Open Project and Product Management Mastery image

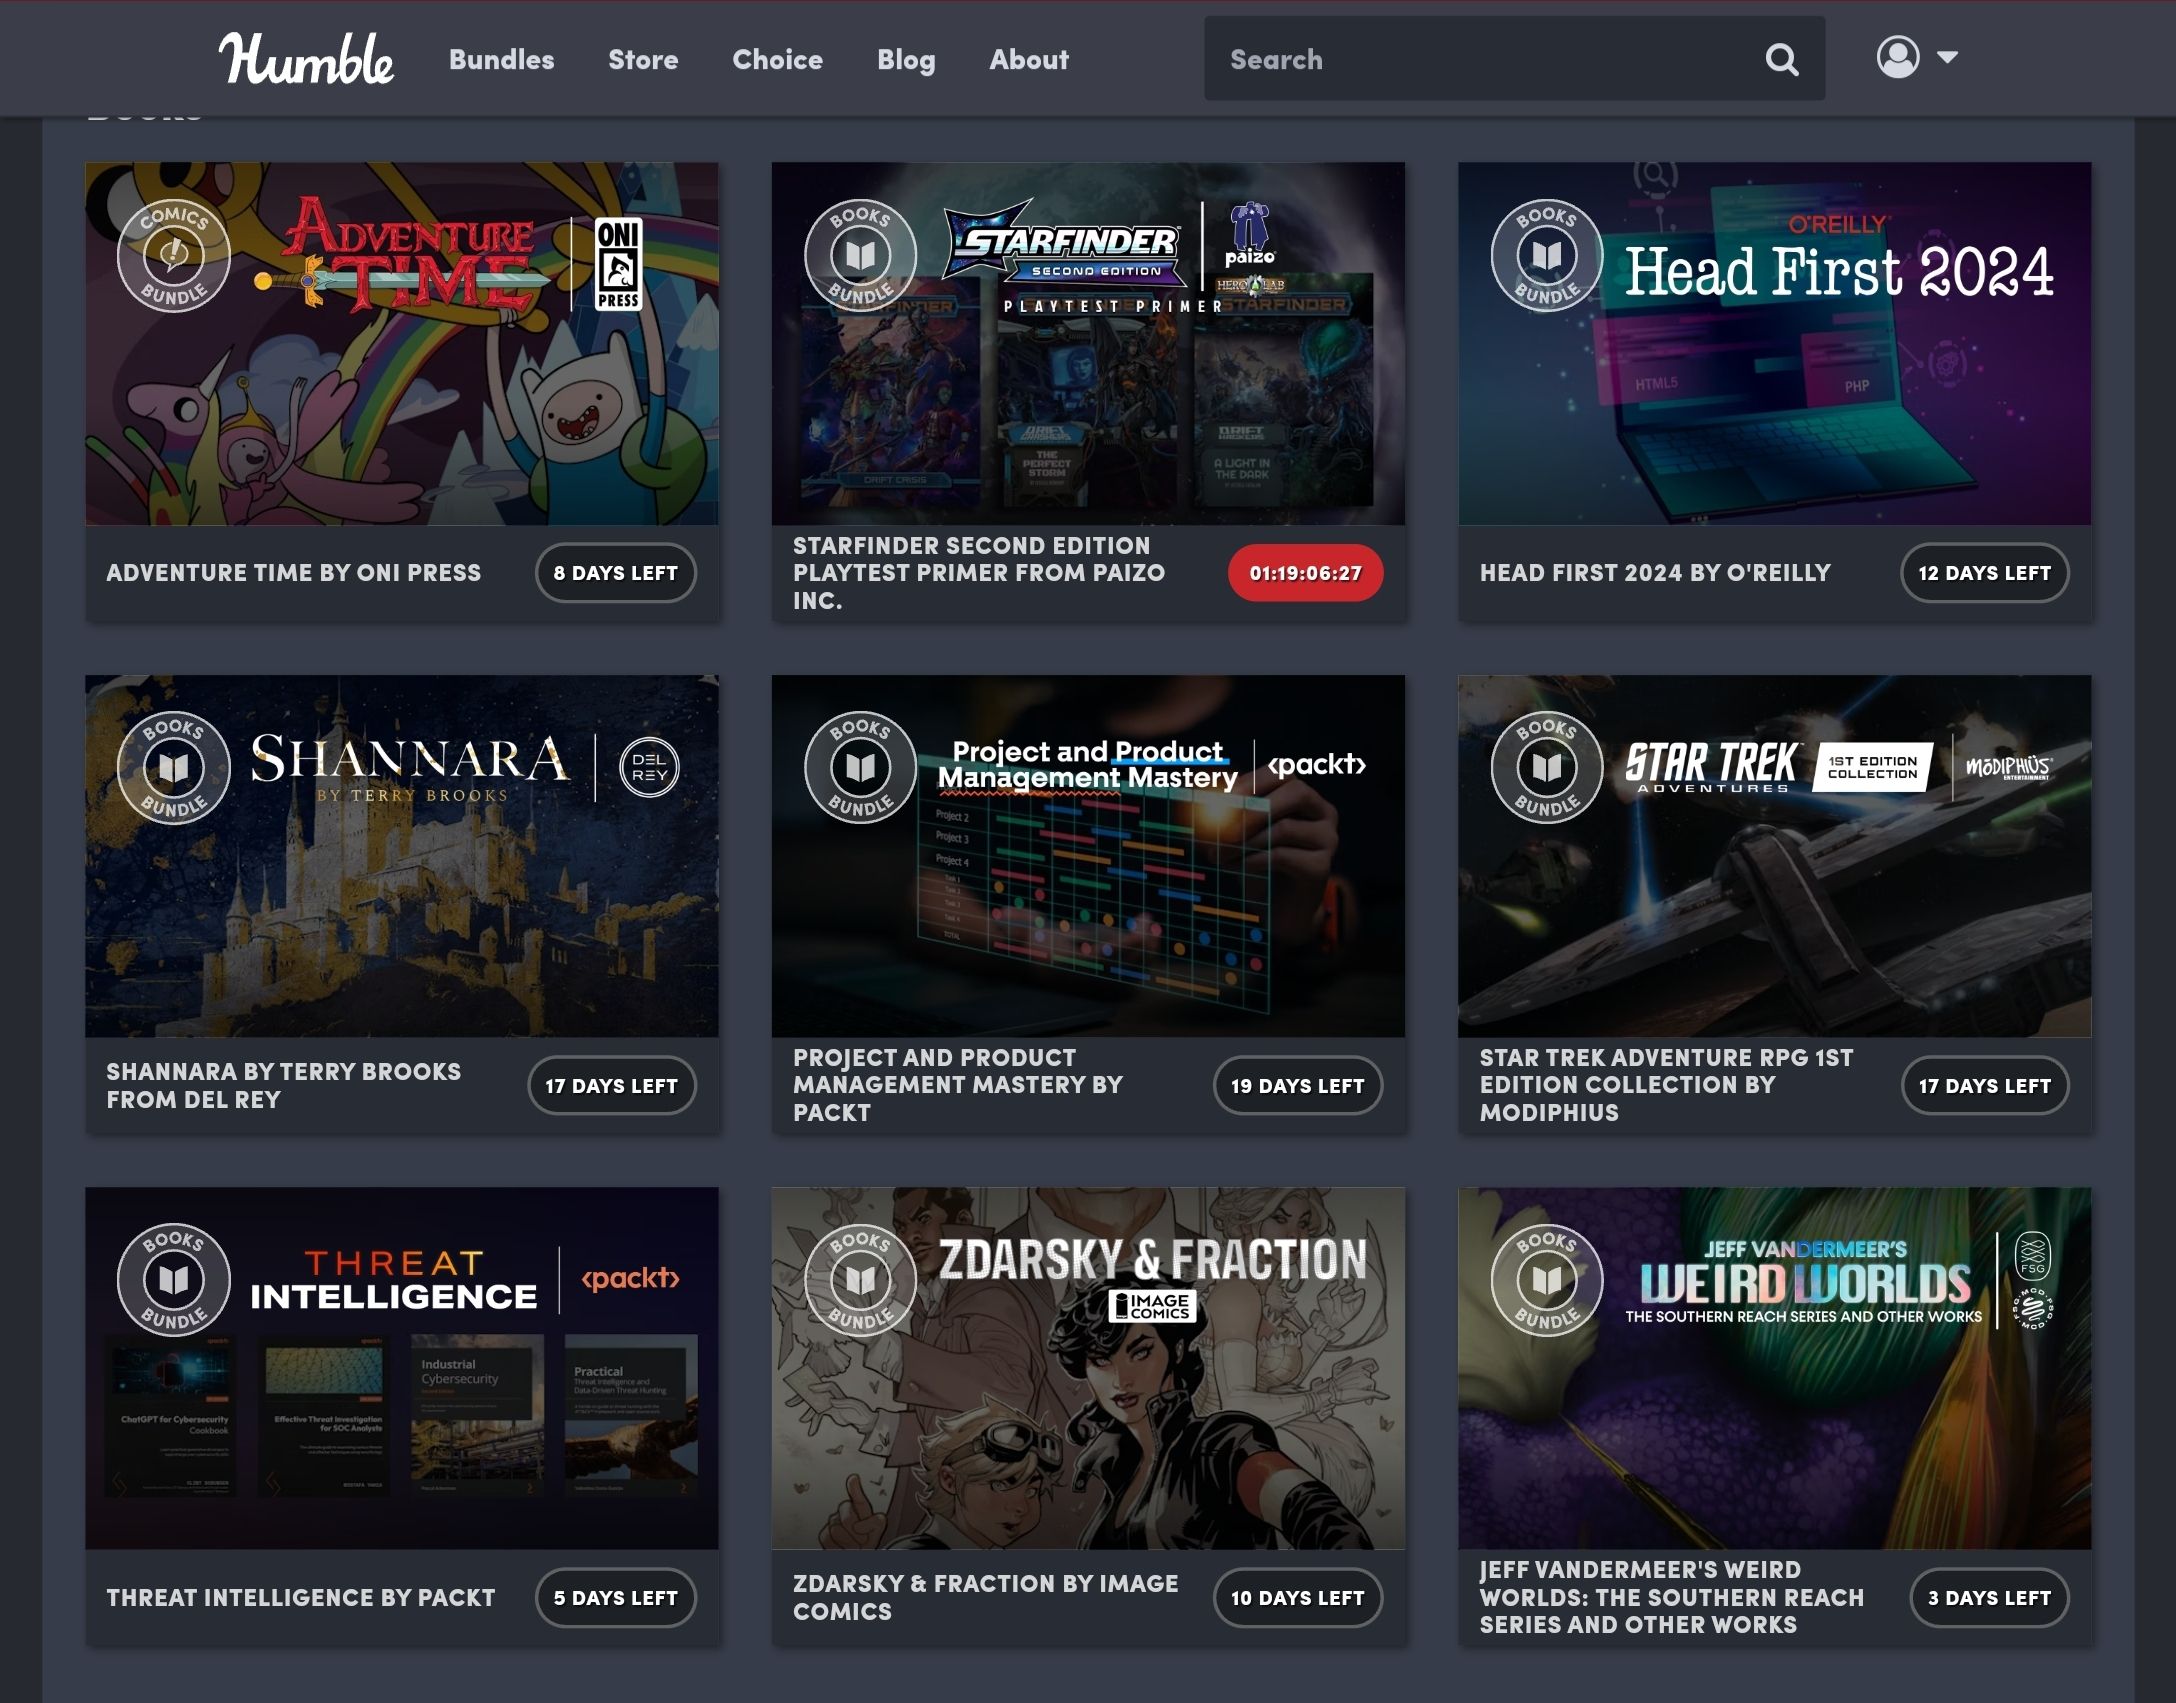point(1088,856)
